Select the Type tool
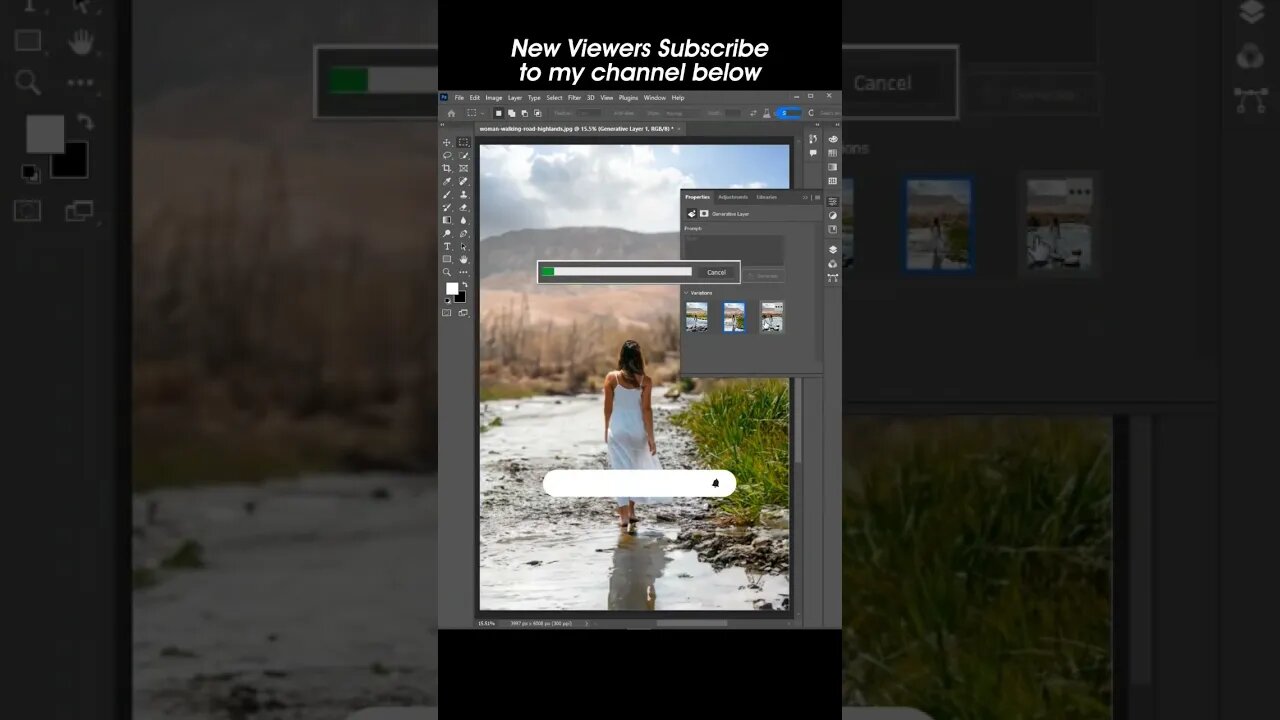Viewport: 1280px width, 720px height. click(x=446, y=246)
